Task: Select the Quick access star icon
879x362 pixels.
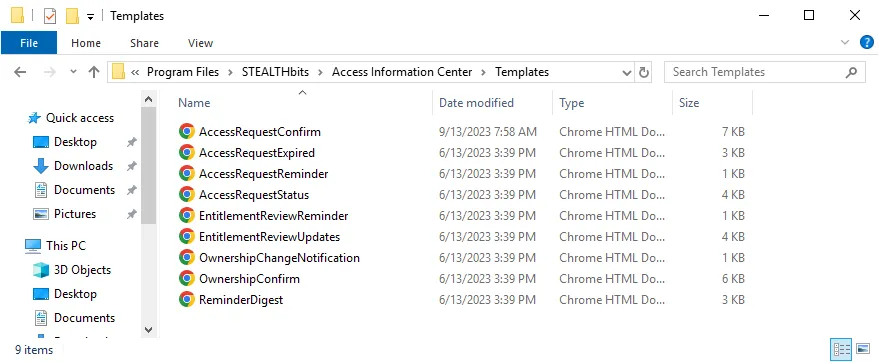Action: [x=34, y=118]
